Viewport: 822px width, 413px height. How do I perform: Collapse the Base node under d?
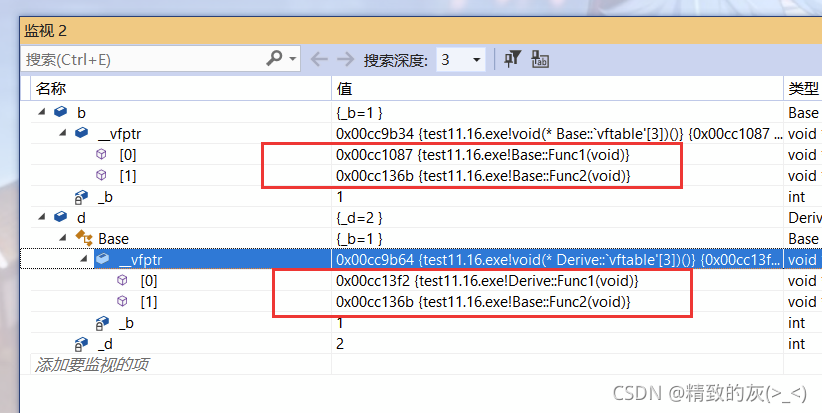(x=63, y=238)
